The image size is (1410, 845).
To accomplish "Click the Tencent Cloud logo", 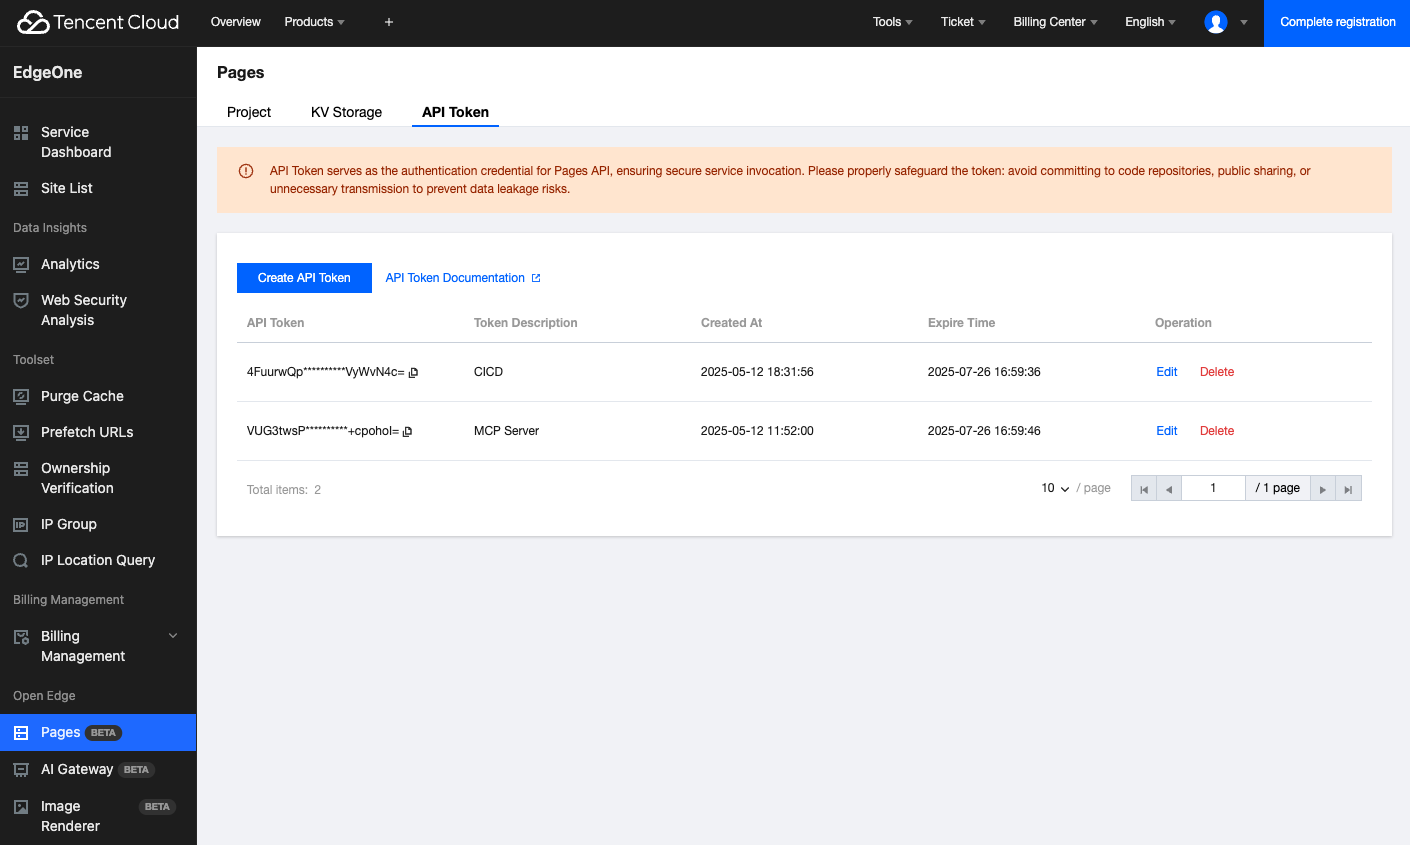I will click(x=98, y=22).
